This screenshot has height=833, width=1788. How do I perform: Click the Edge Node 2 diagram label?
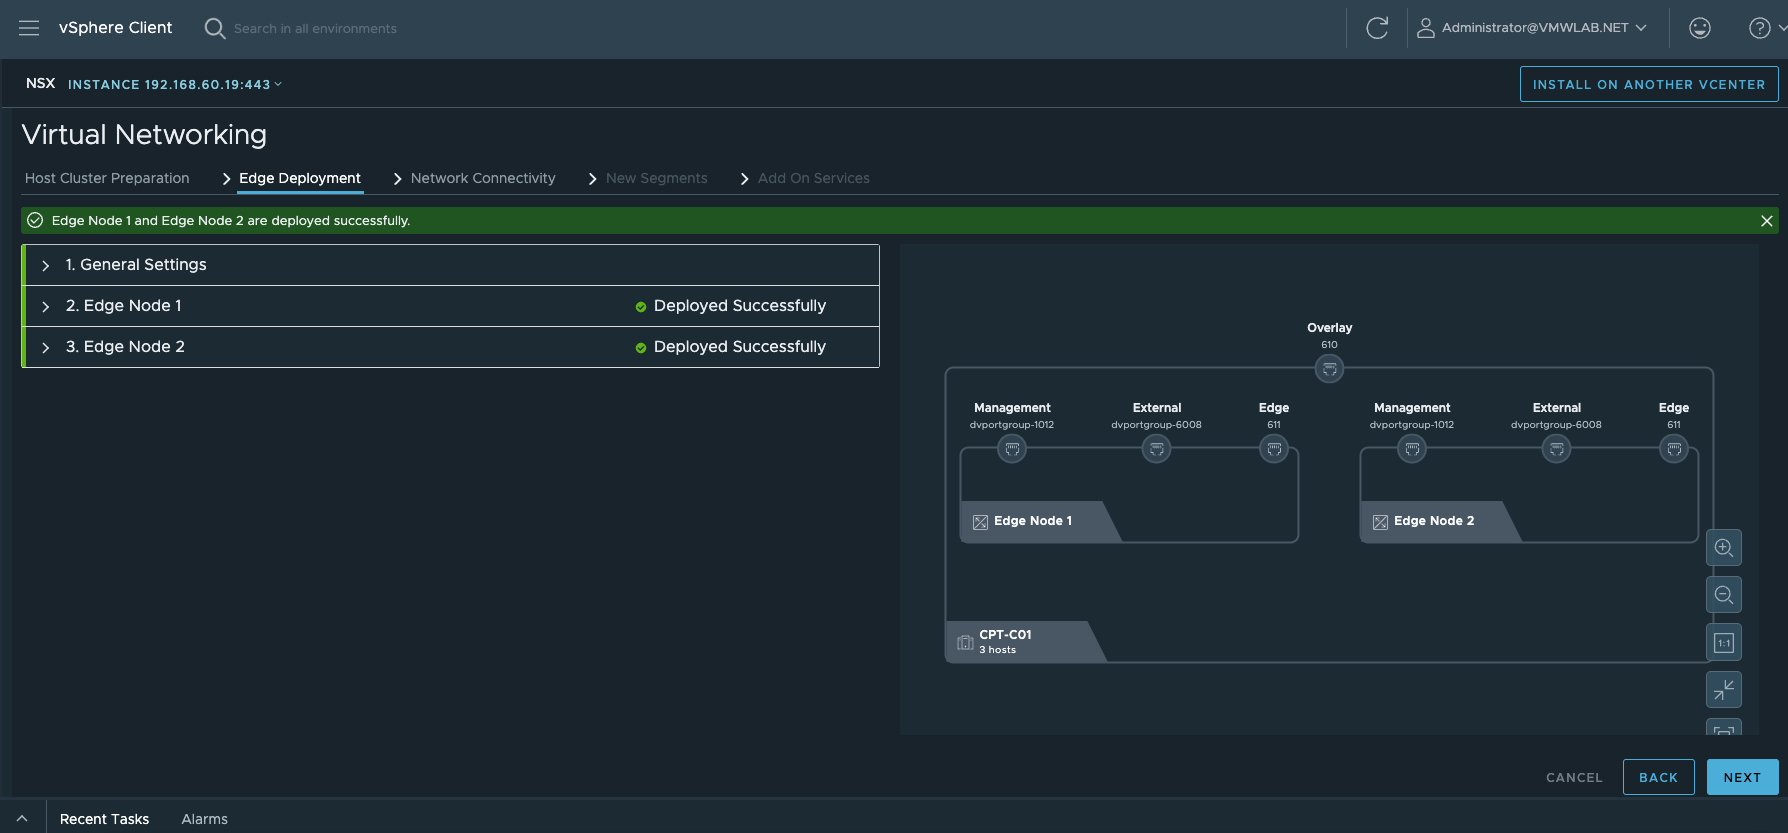[1434, 521]
